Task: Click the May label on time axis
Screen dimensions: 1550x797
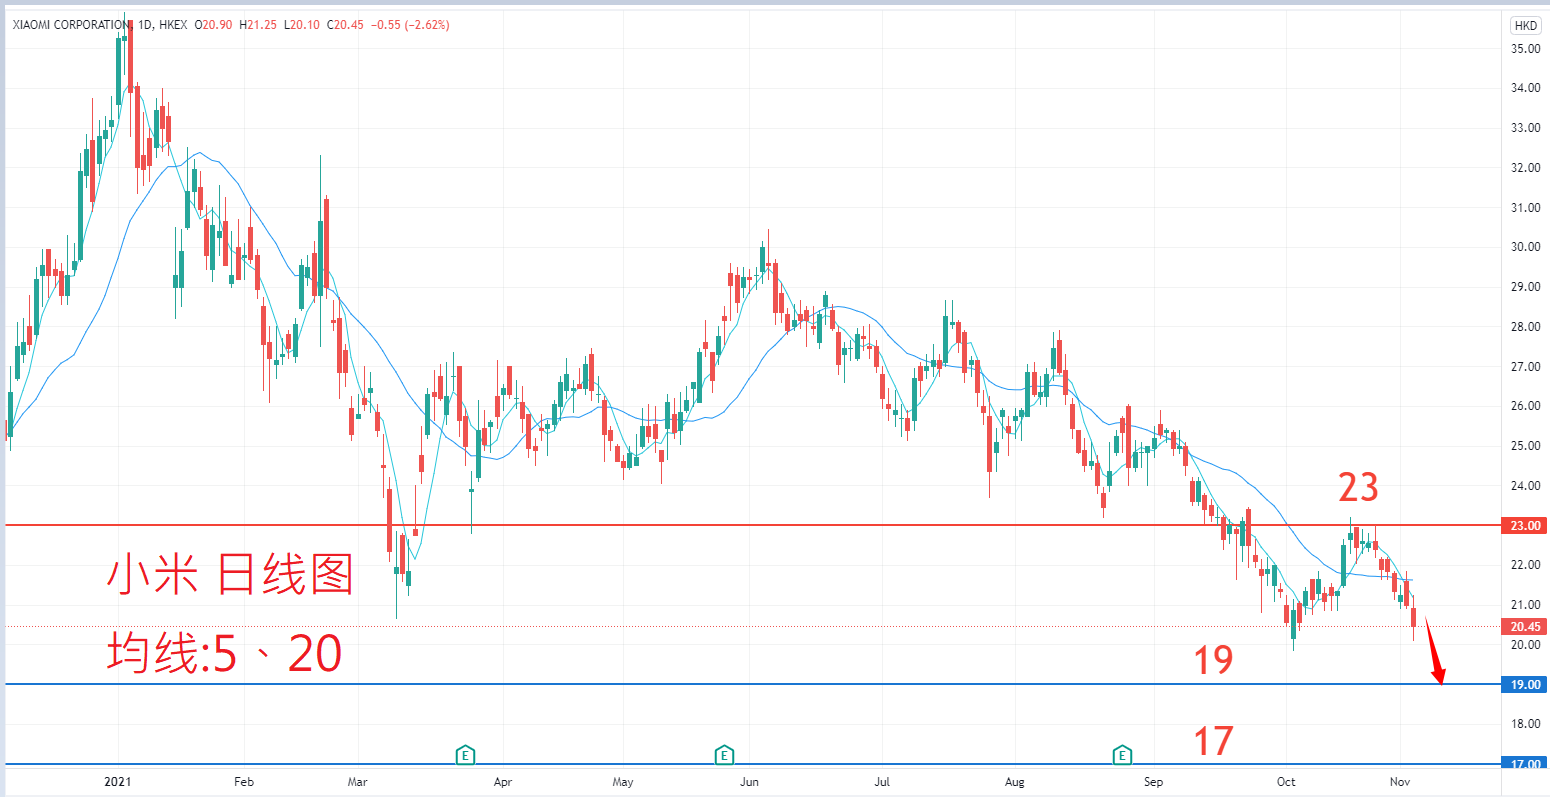Action: [623, 782]
